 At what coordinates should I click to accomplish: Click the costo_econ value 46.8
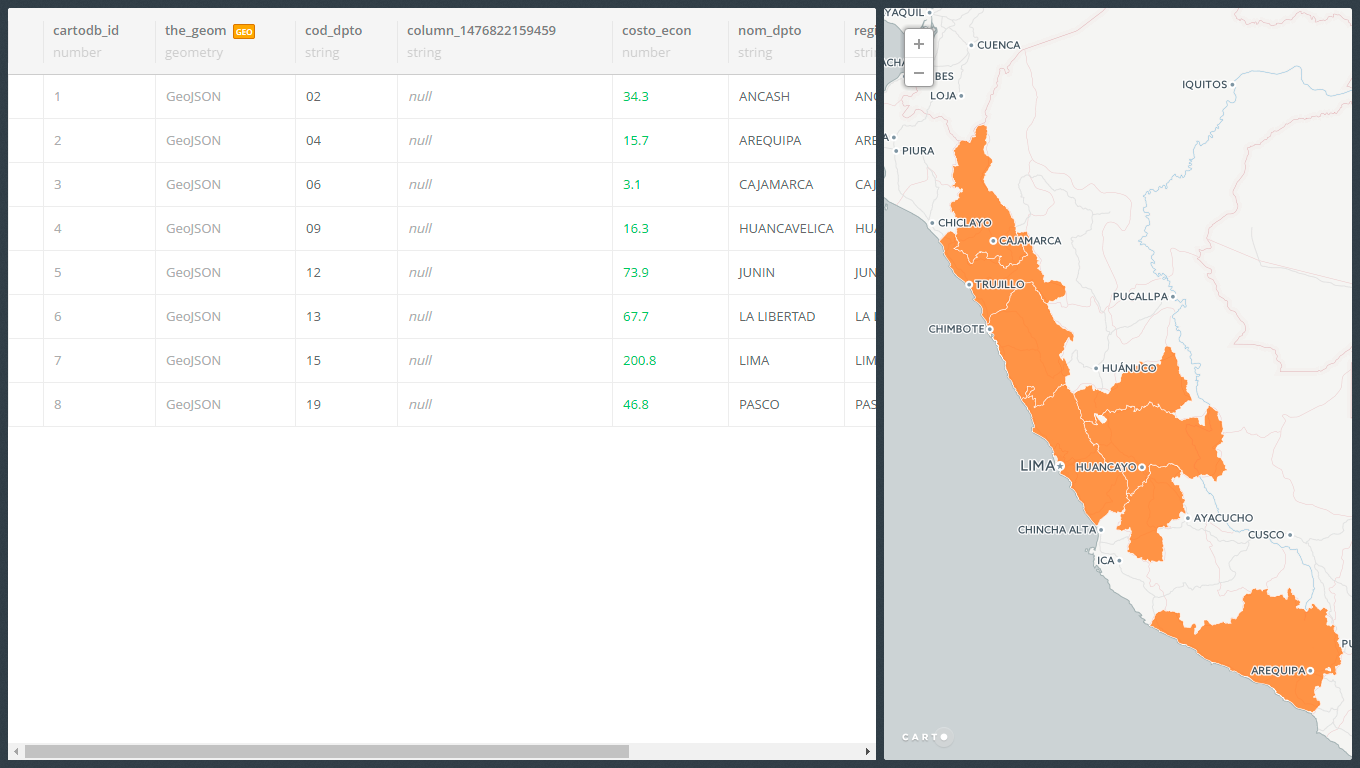pos(636,405)
